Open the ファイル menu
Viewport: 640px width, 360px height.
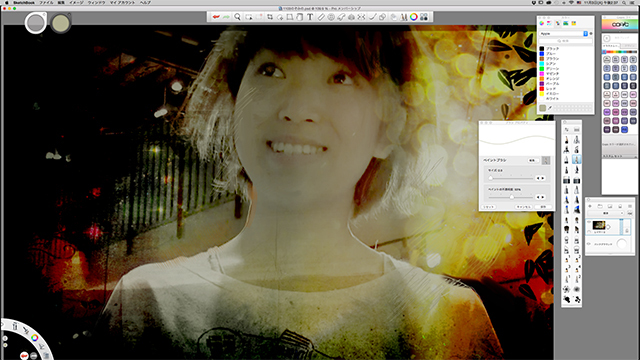[46, 2]
